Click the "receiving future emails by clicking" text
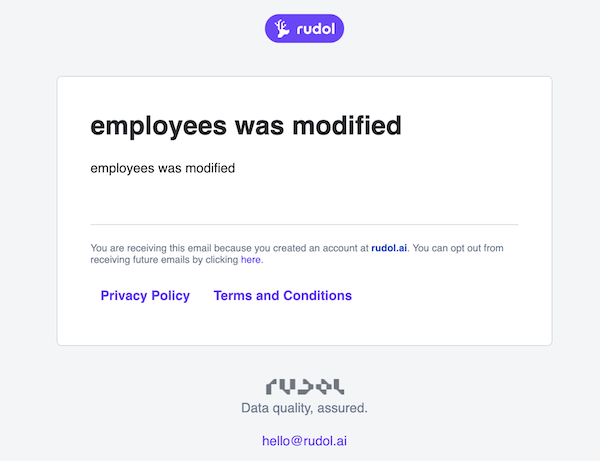 tap(164, 260)
